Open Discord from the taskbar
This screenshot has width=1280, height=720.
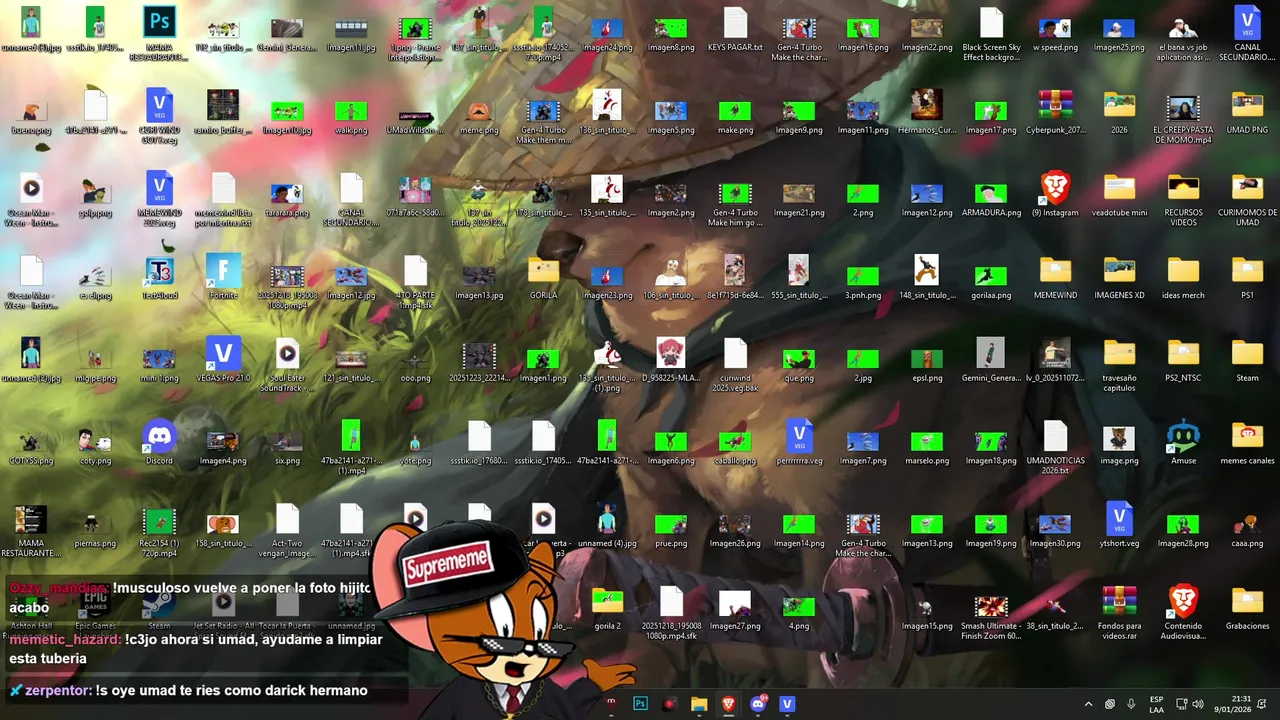758,704
